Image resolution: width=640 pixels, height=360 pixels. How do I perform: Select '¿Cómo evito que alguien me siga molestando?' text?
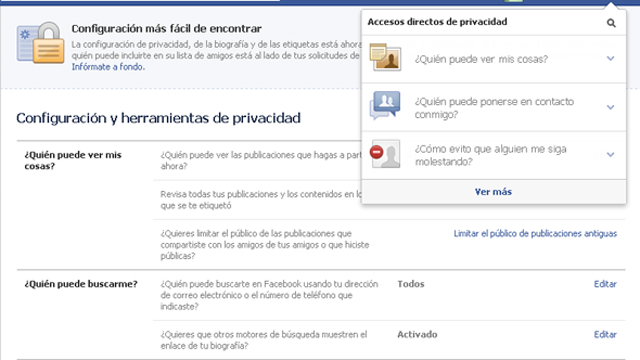click(491, 155)
